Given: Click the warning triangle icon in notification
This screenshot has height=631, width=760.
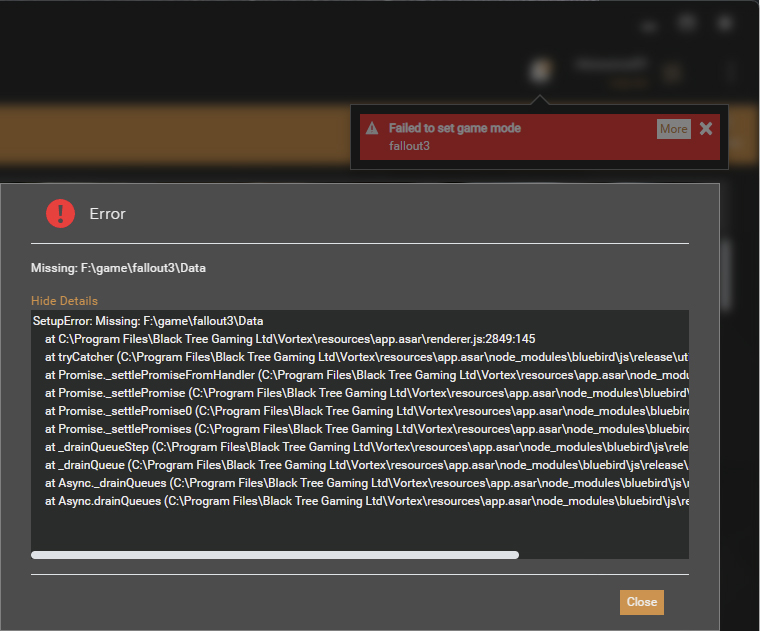Looking at the screenshot, I should (372, 128).
